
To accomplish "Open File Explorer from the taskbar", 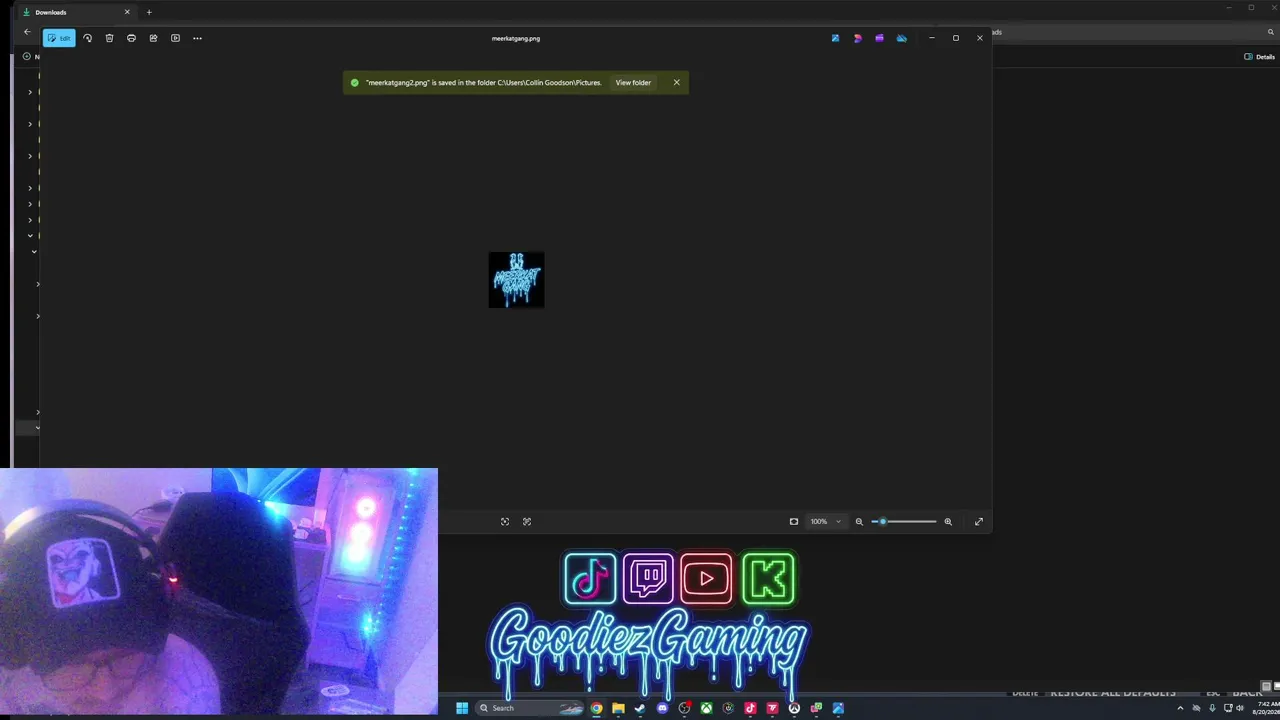I will [618, 708].
